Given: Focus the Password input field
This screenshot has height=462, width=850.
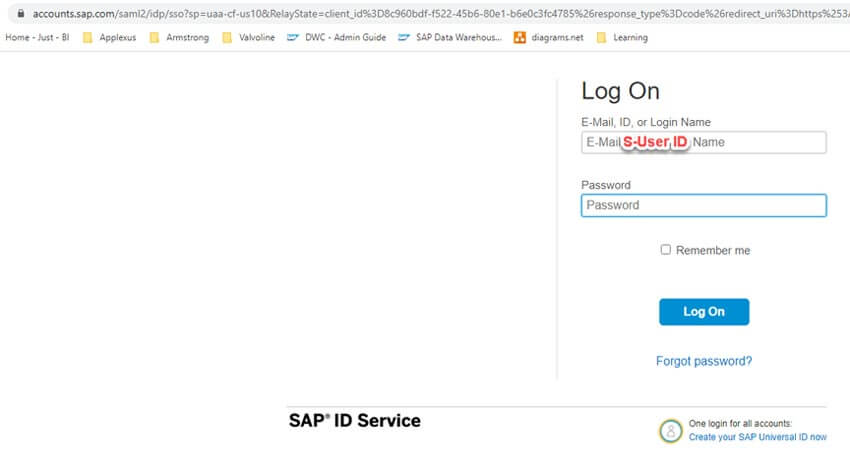Looking at the screenshot, I should (704, 206).
